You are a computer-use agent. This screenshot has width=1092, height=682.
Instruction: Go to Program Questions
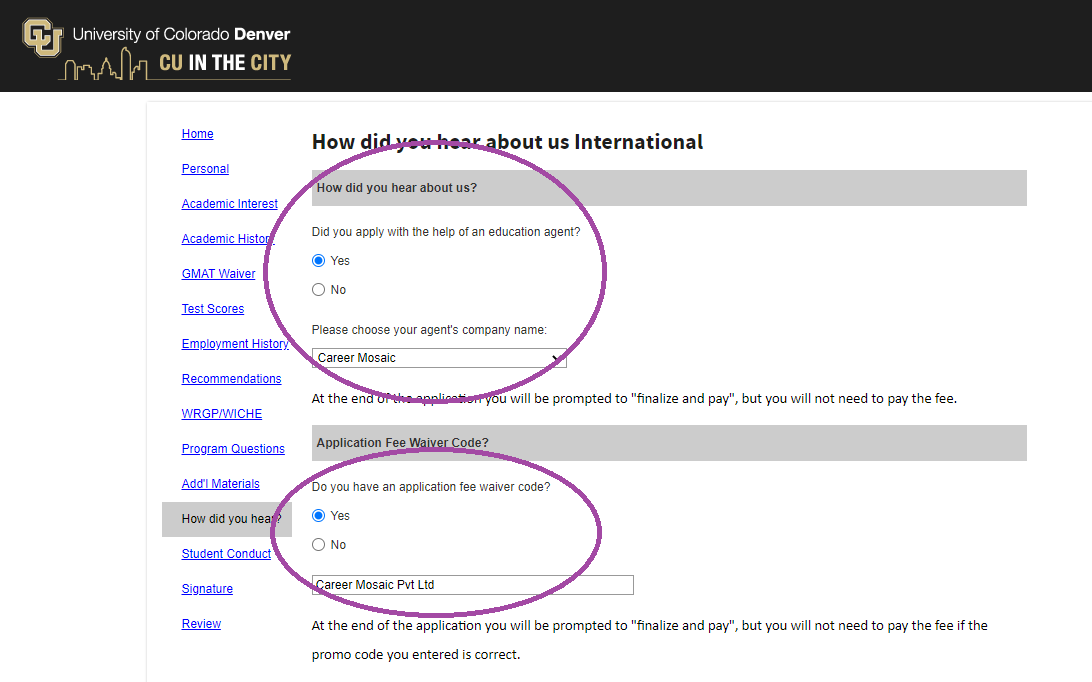[233, 449]
